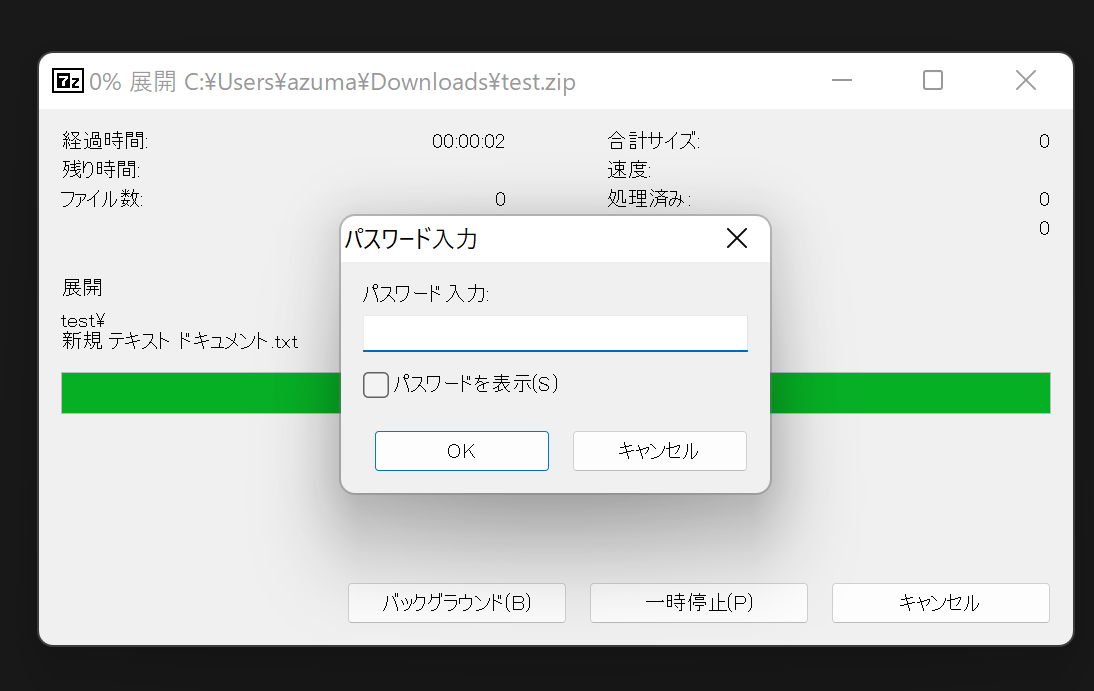This screenshot has height=691, width=1094.
Task: Click the elapsed time value 00:00:02
Action: click(x=468, y=141)
